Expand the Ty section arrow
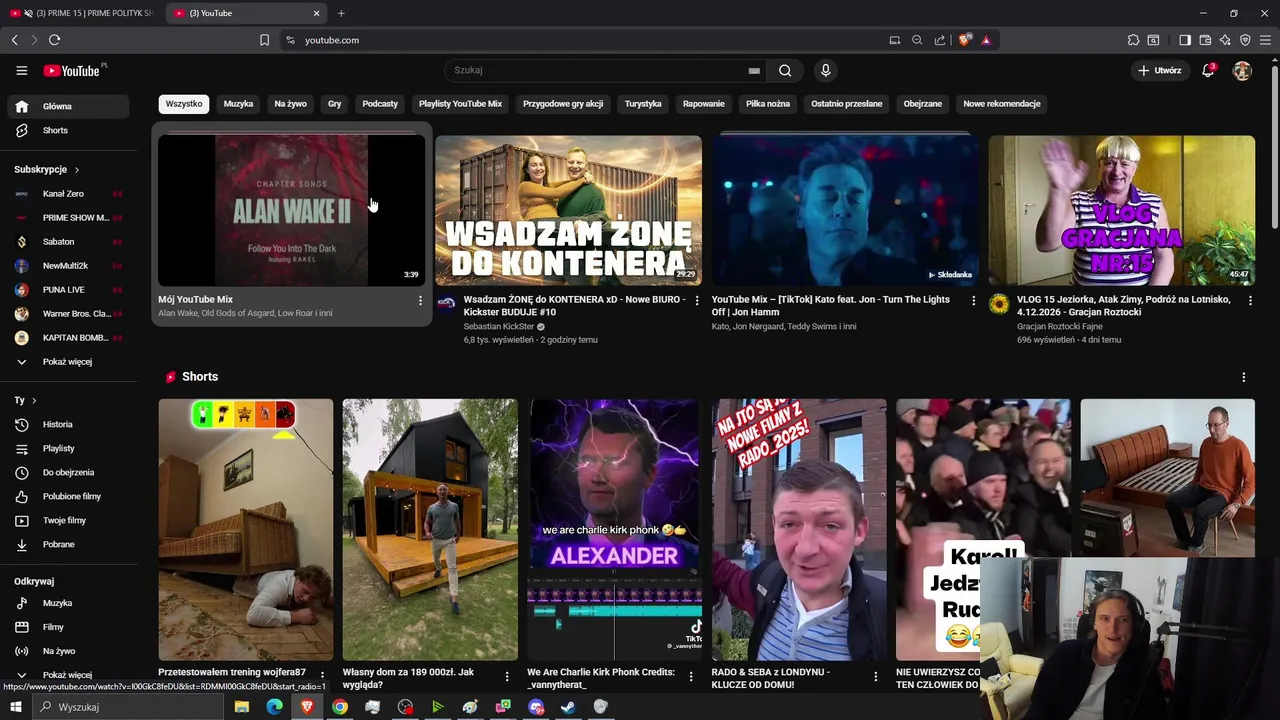The image size is (1280, 720). 34,400
